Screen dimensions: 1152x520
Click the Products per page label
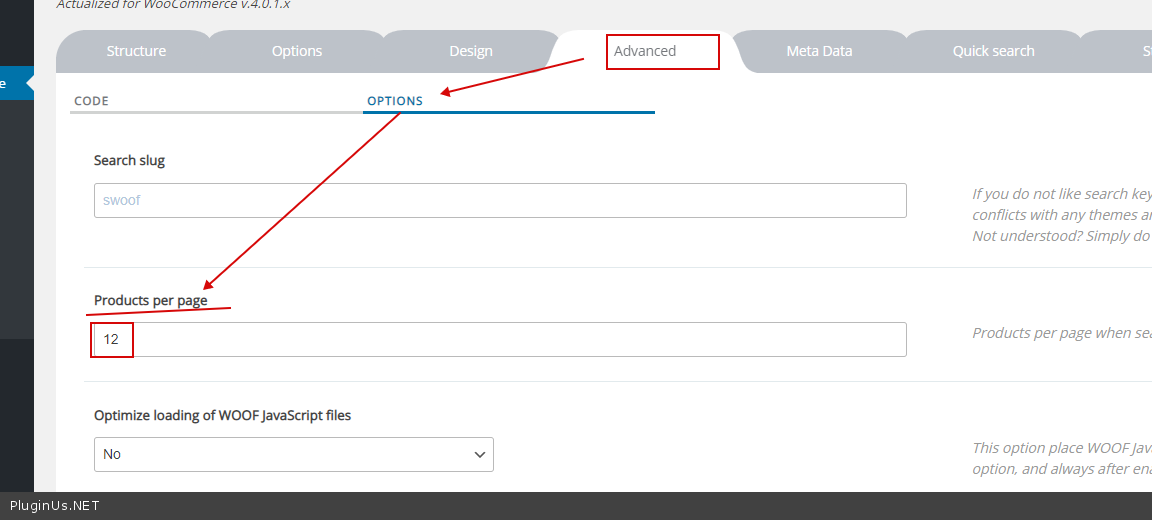tap(150, 300)
